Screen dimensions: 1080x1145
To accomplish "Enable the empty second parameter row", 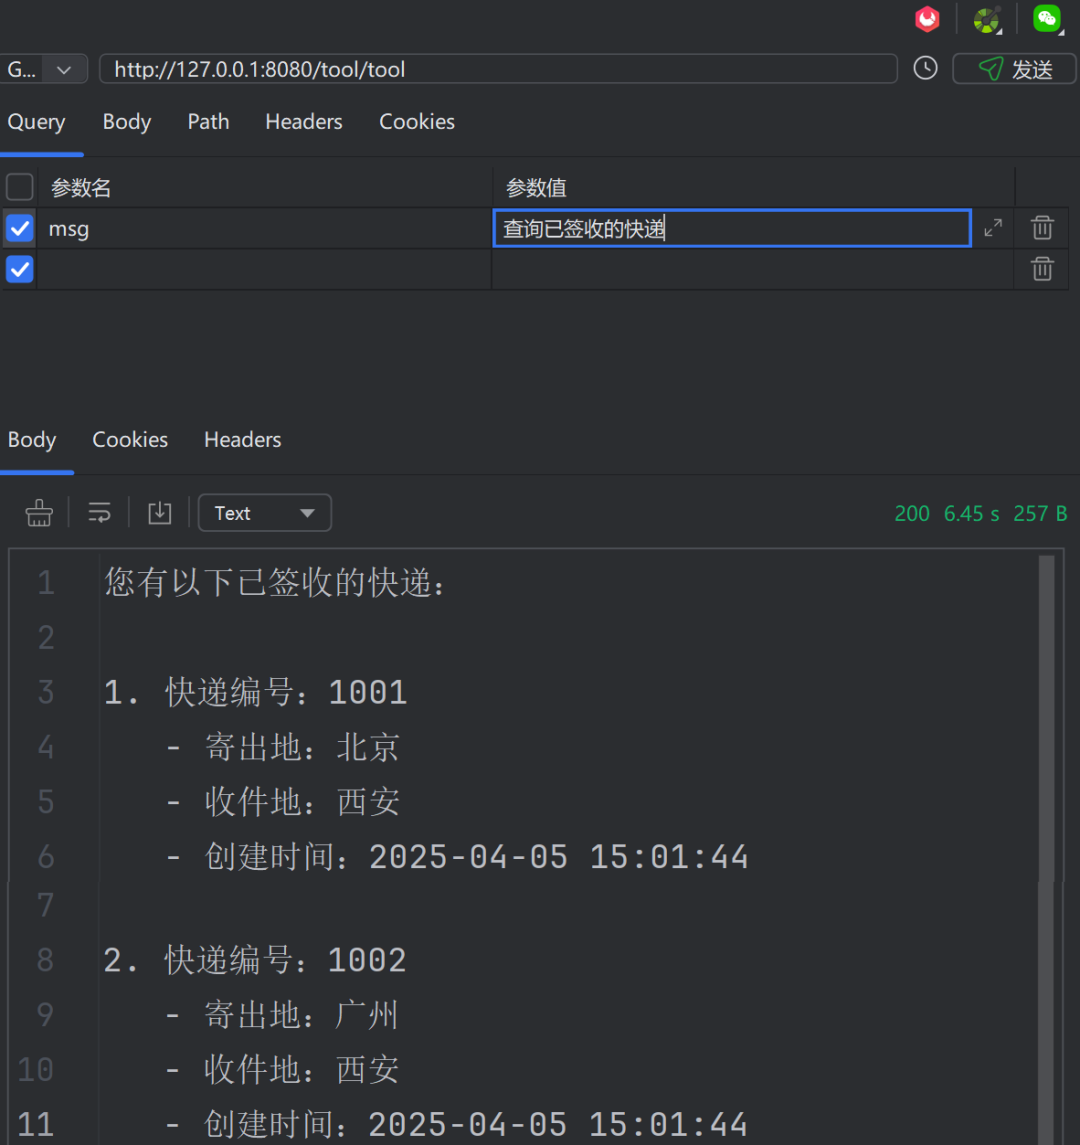I will [19, 269].
